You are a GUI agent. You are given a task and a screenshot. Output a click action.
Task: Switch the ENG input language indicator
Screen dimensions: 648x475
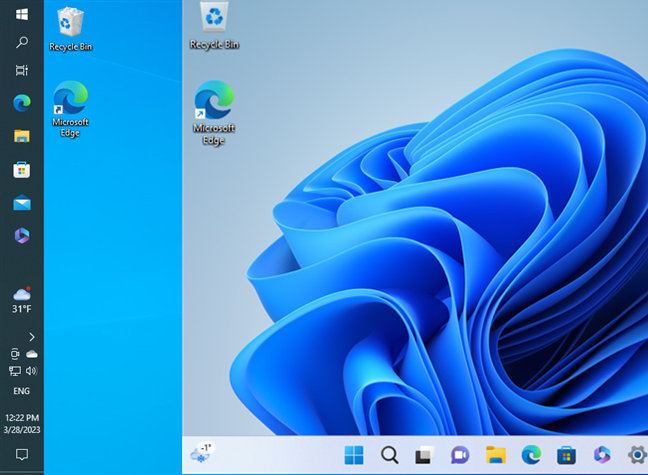pyautogui.click(x=21, y=391)
